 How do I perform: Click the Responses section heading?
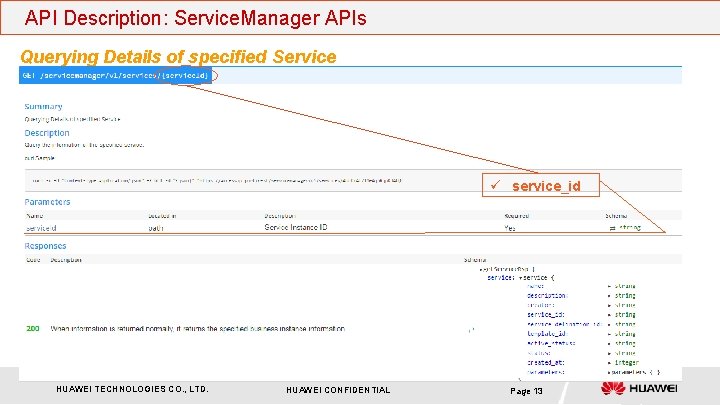click(45, 246)
